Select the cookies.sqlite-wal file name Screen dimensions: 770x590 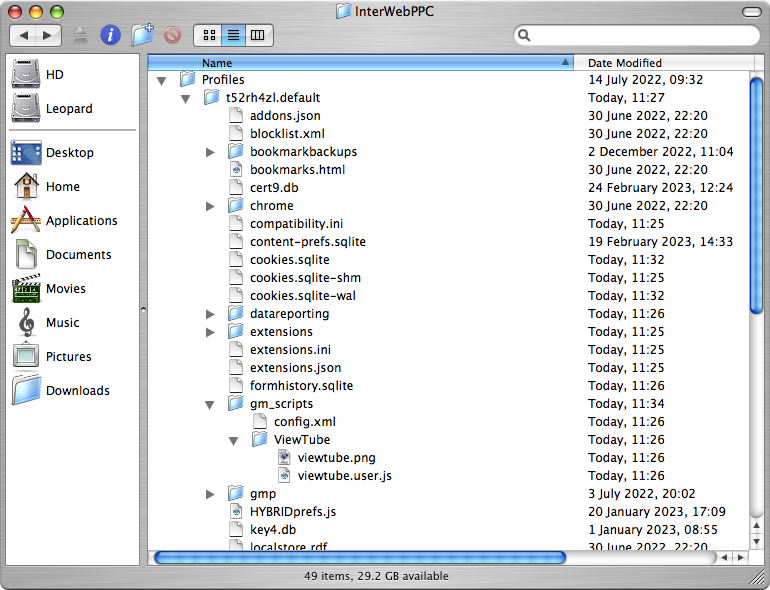pyautogui.click(x=303, y=296)
